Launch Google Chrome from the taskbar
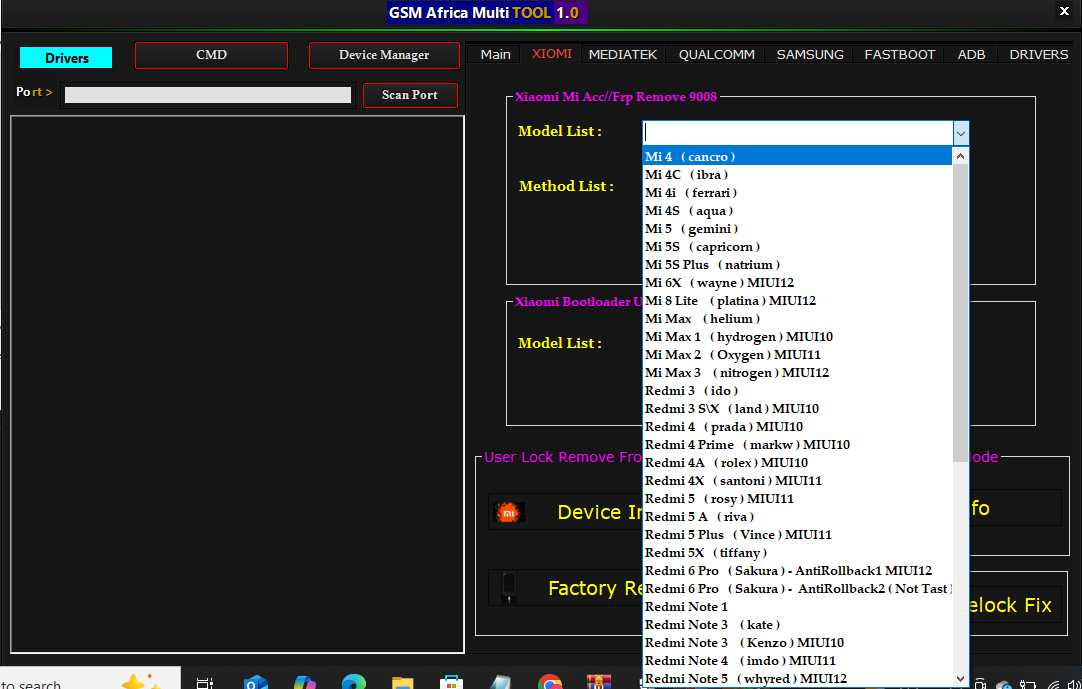 [549, 682]
